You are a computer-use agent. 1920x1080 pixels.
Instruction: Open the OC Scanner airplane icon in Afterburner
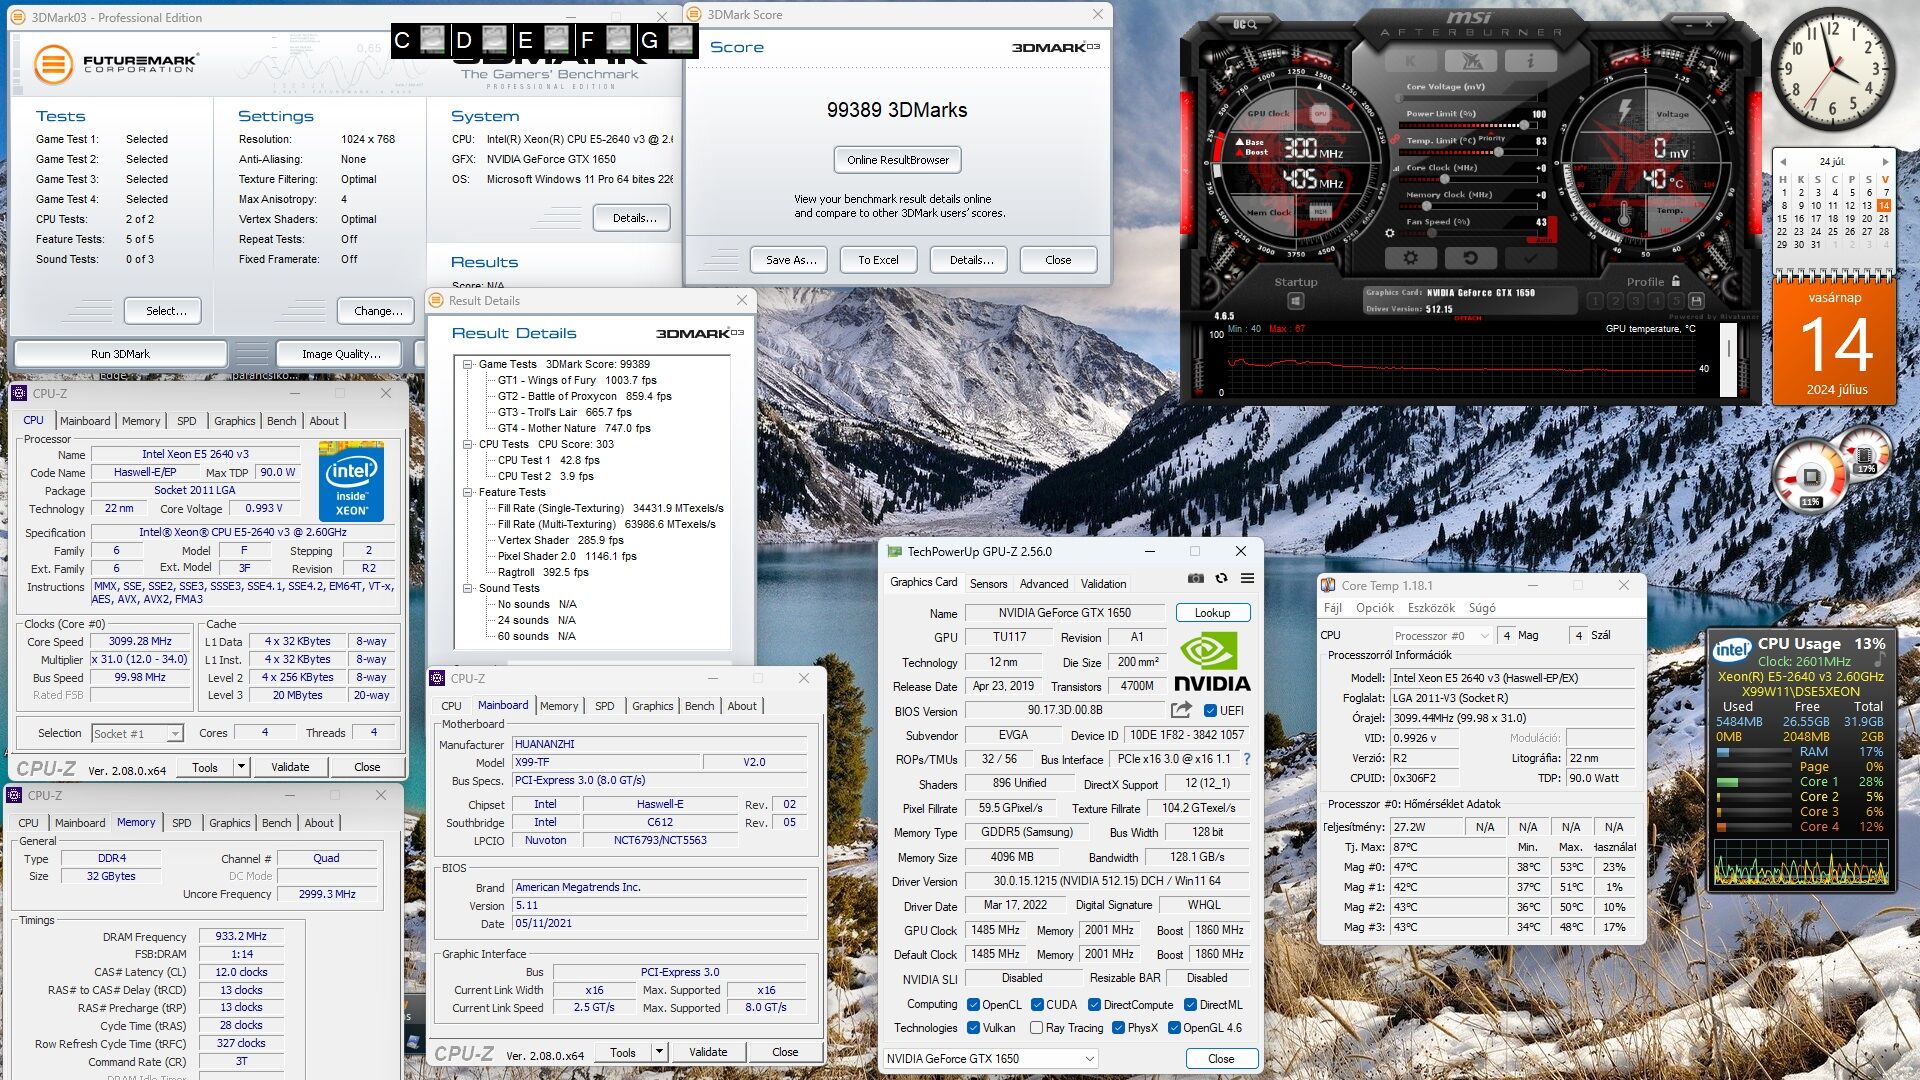coord(1472,61)
